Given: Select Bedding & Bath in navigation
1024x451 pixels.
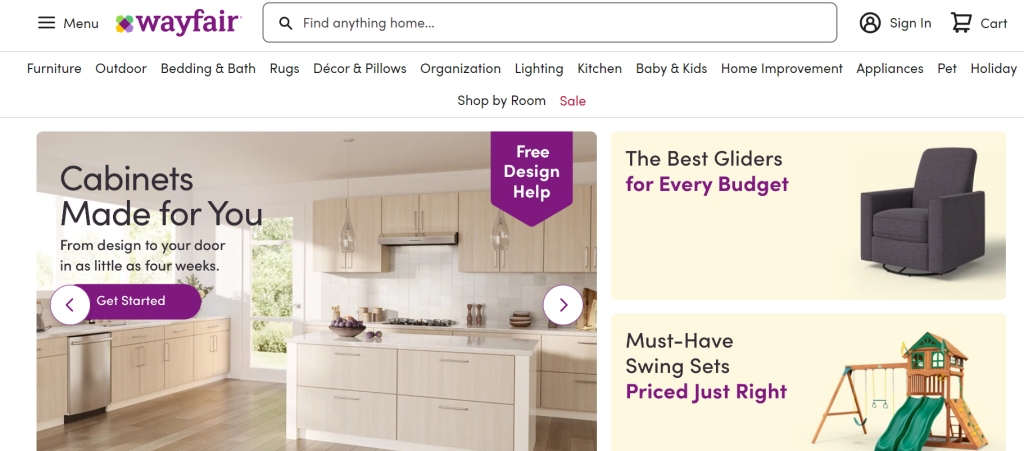Looking at the screenshot, I should (208, 69).
